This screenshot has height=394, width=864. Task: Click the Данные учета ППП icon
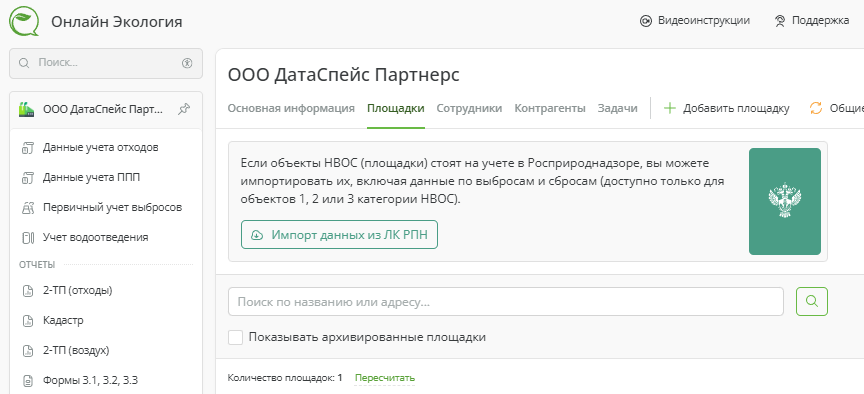click(x=28, y=177)
